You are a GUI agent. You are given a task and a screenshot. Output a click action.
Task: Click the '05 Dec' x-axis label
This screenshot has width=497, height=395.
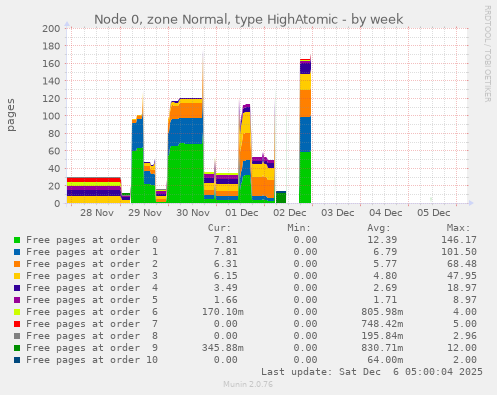[434, 213]
